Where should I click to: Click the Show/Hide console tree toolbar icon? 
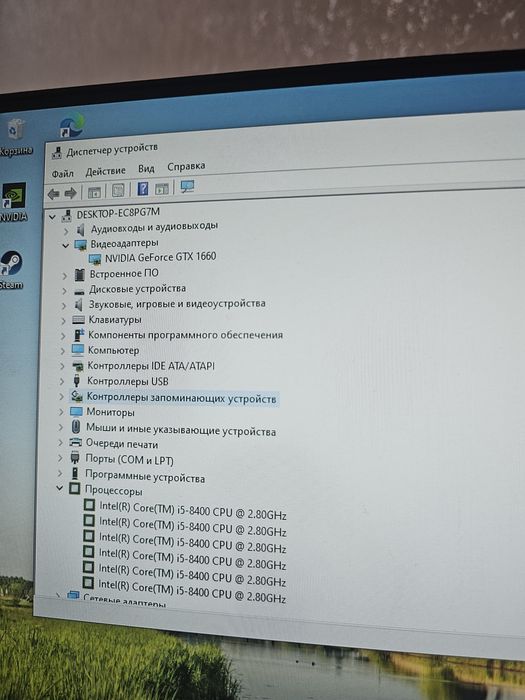(94, 192)
